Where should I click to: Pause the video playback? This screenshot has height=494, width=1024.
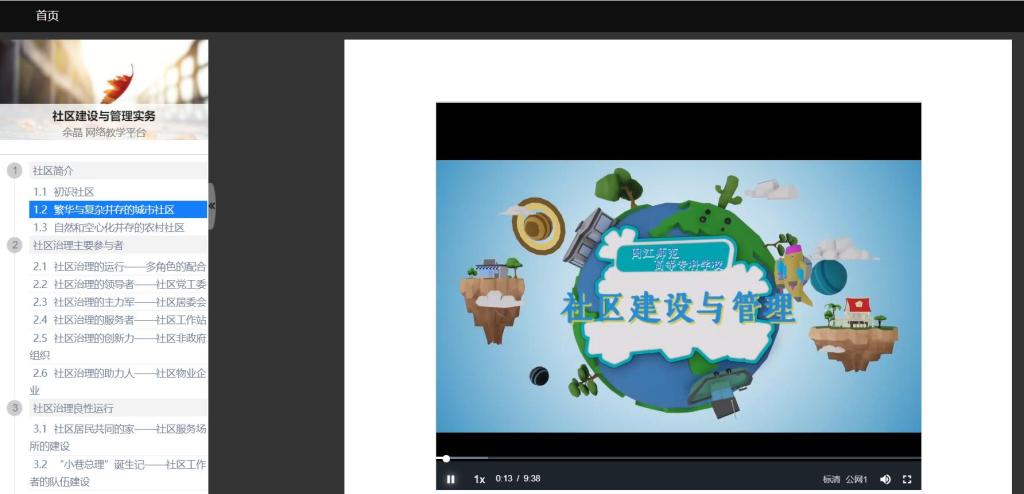(x=451, y=479)
